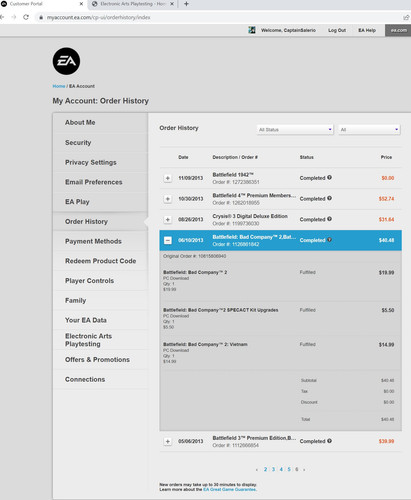Close the Electronic Arts Playtesting tab

coord(172,4)
